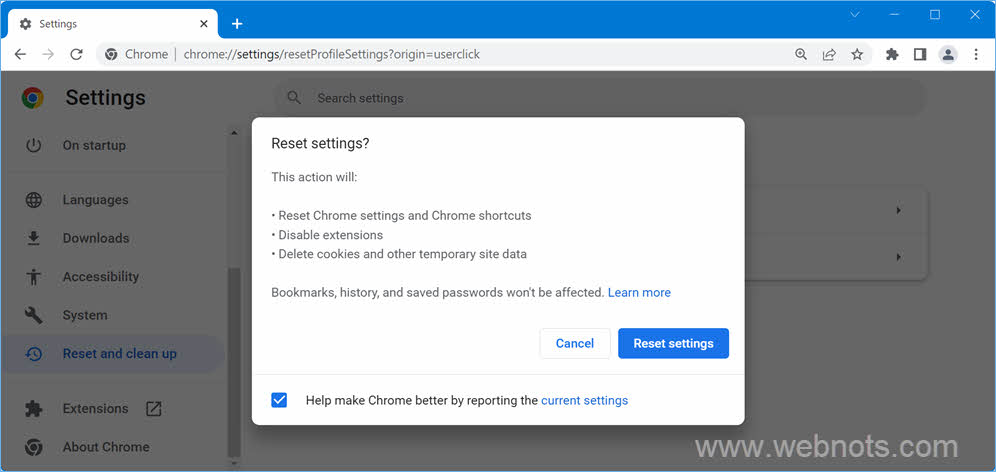
Task: Open the current settings link
Action: (x=584, y=401)
